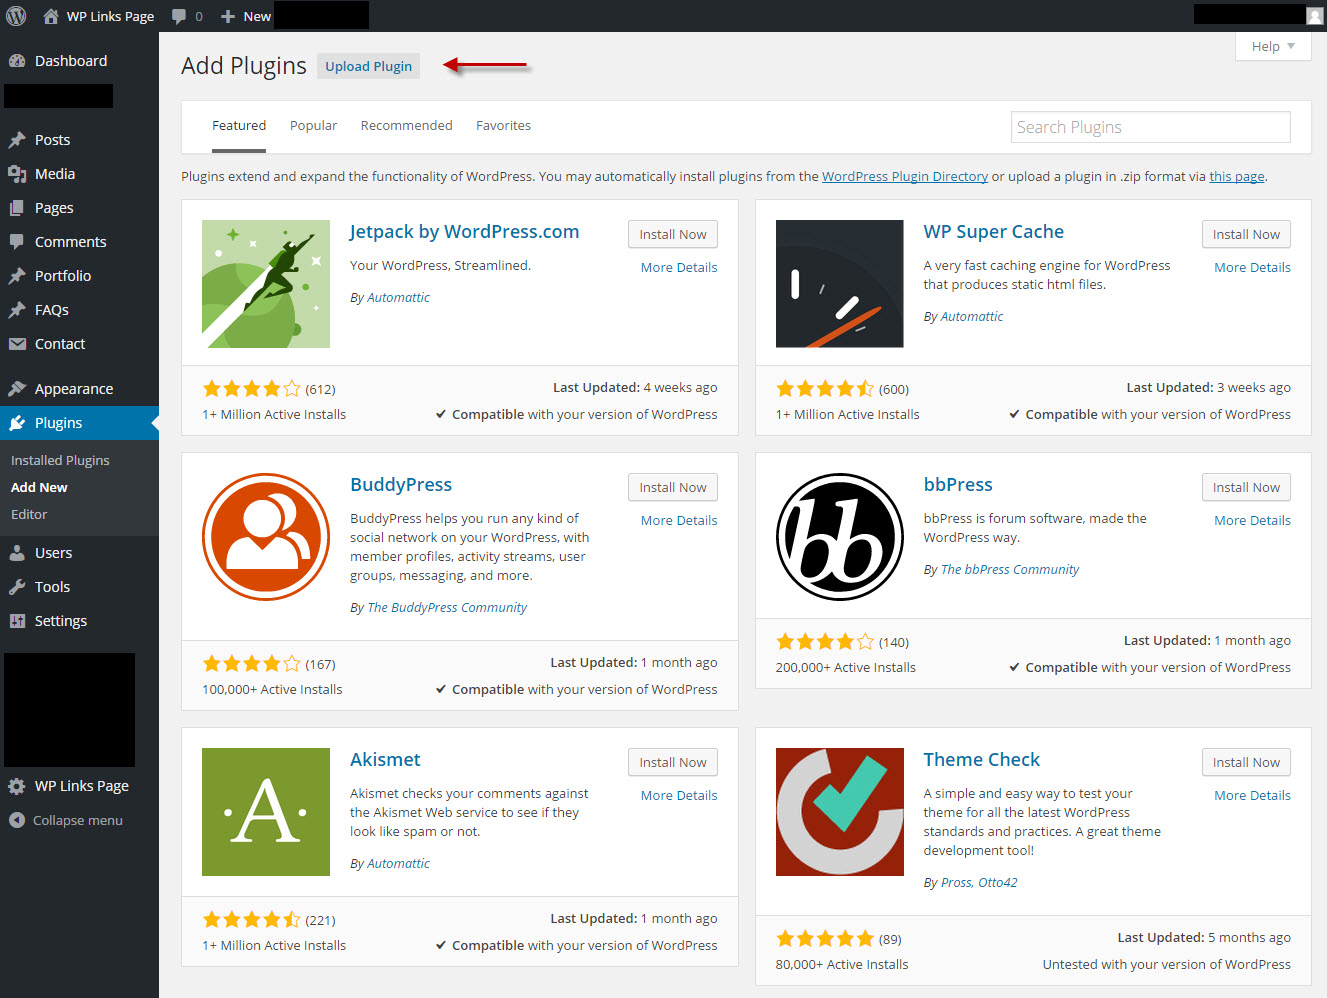Screen dimensions: 1327x998
Task: Switch to the Featured tab
Action: coord(239,126)
